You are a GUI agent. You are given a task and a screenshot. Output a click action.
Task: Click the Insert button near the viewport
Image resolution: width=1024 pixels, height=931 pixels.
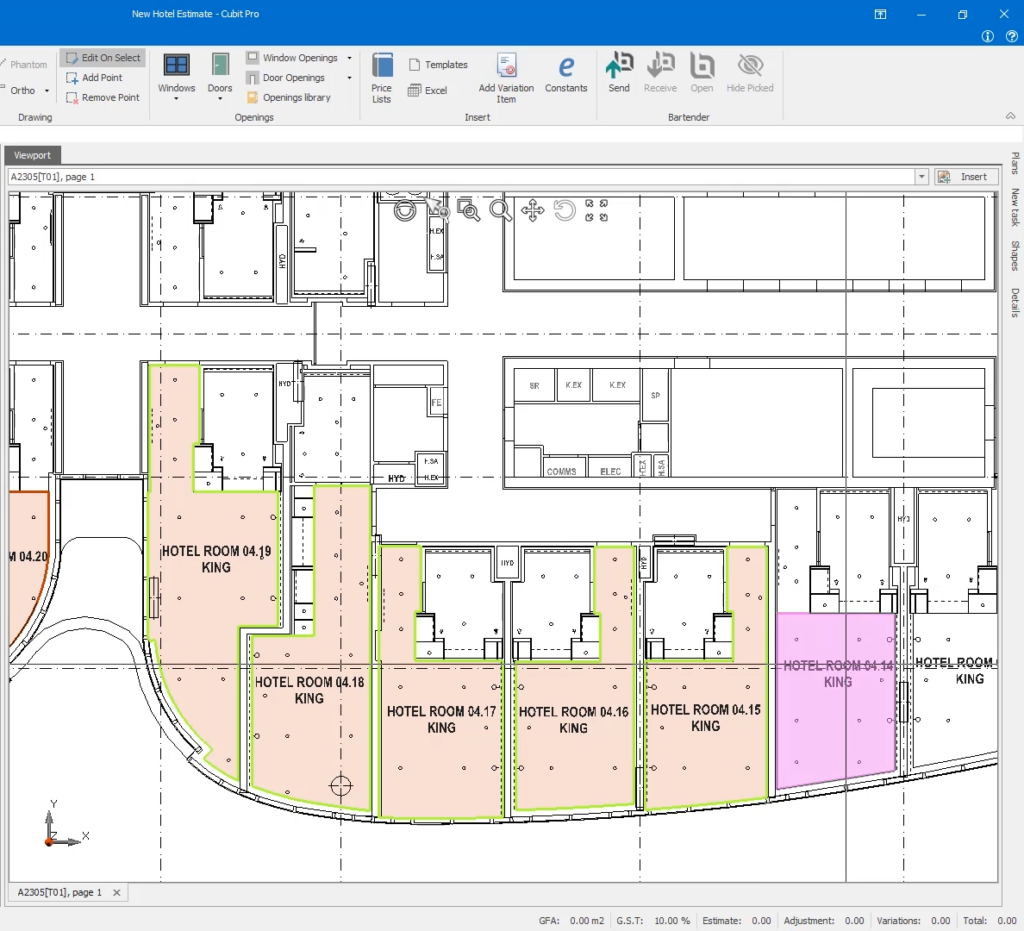[967, 176]
